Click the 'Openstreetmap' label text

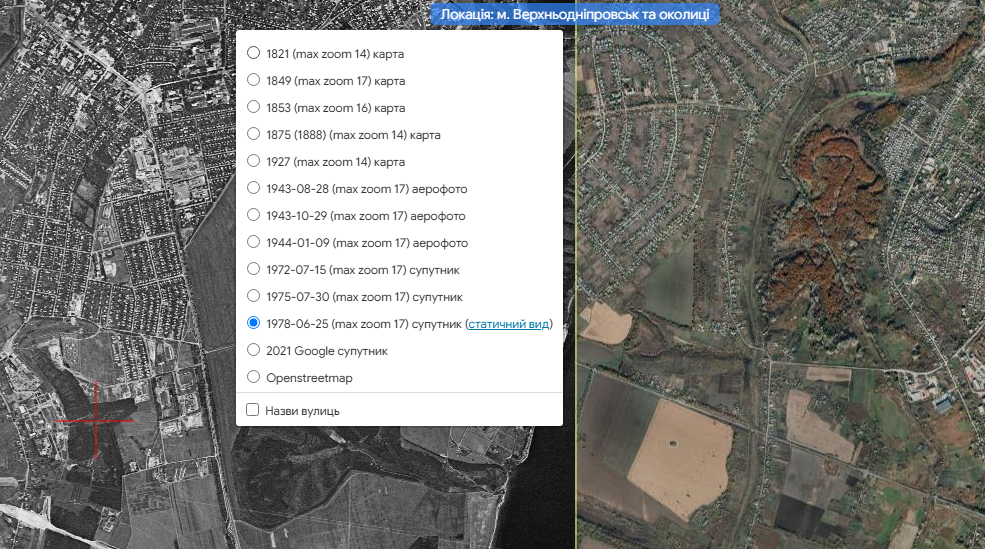point(309,378)
